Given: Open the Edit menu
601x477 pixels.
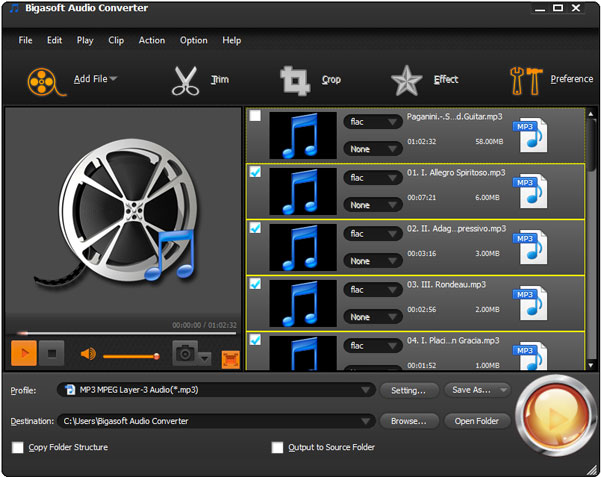Looking at the screenshot, I should (54, 40).
